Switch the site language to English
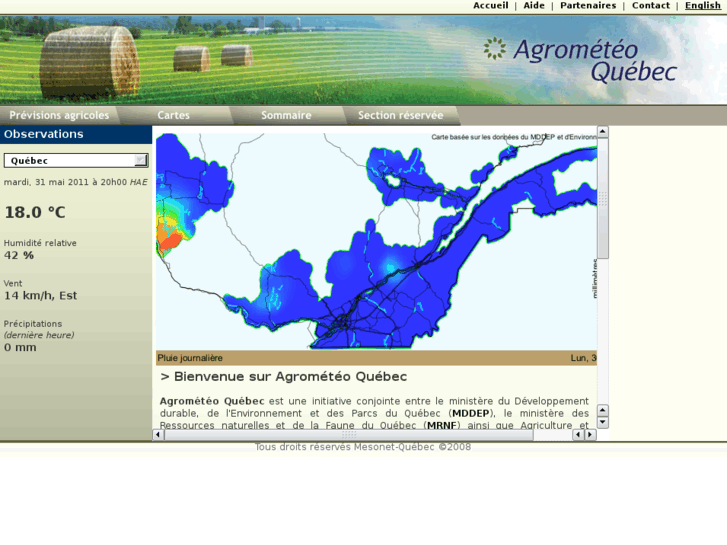 pos(703,6)
